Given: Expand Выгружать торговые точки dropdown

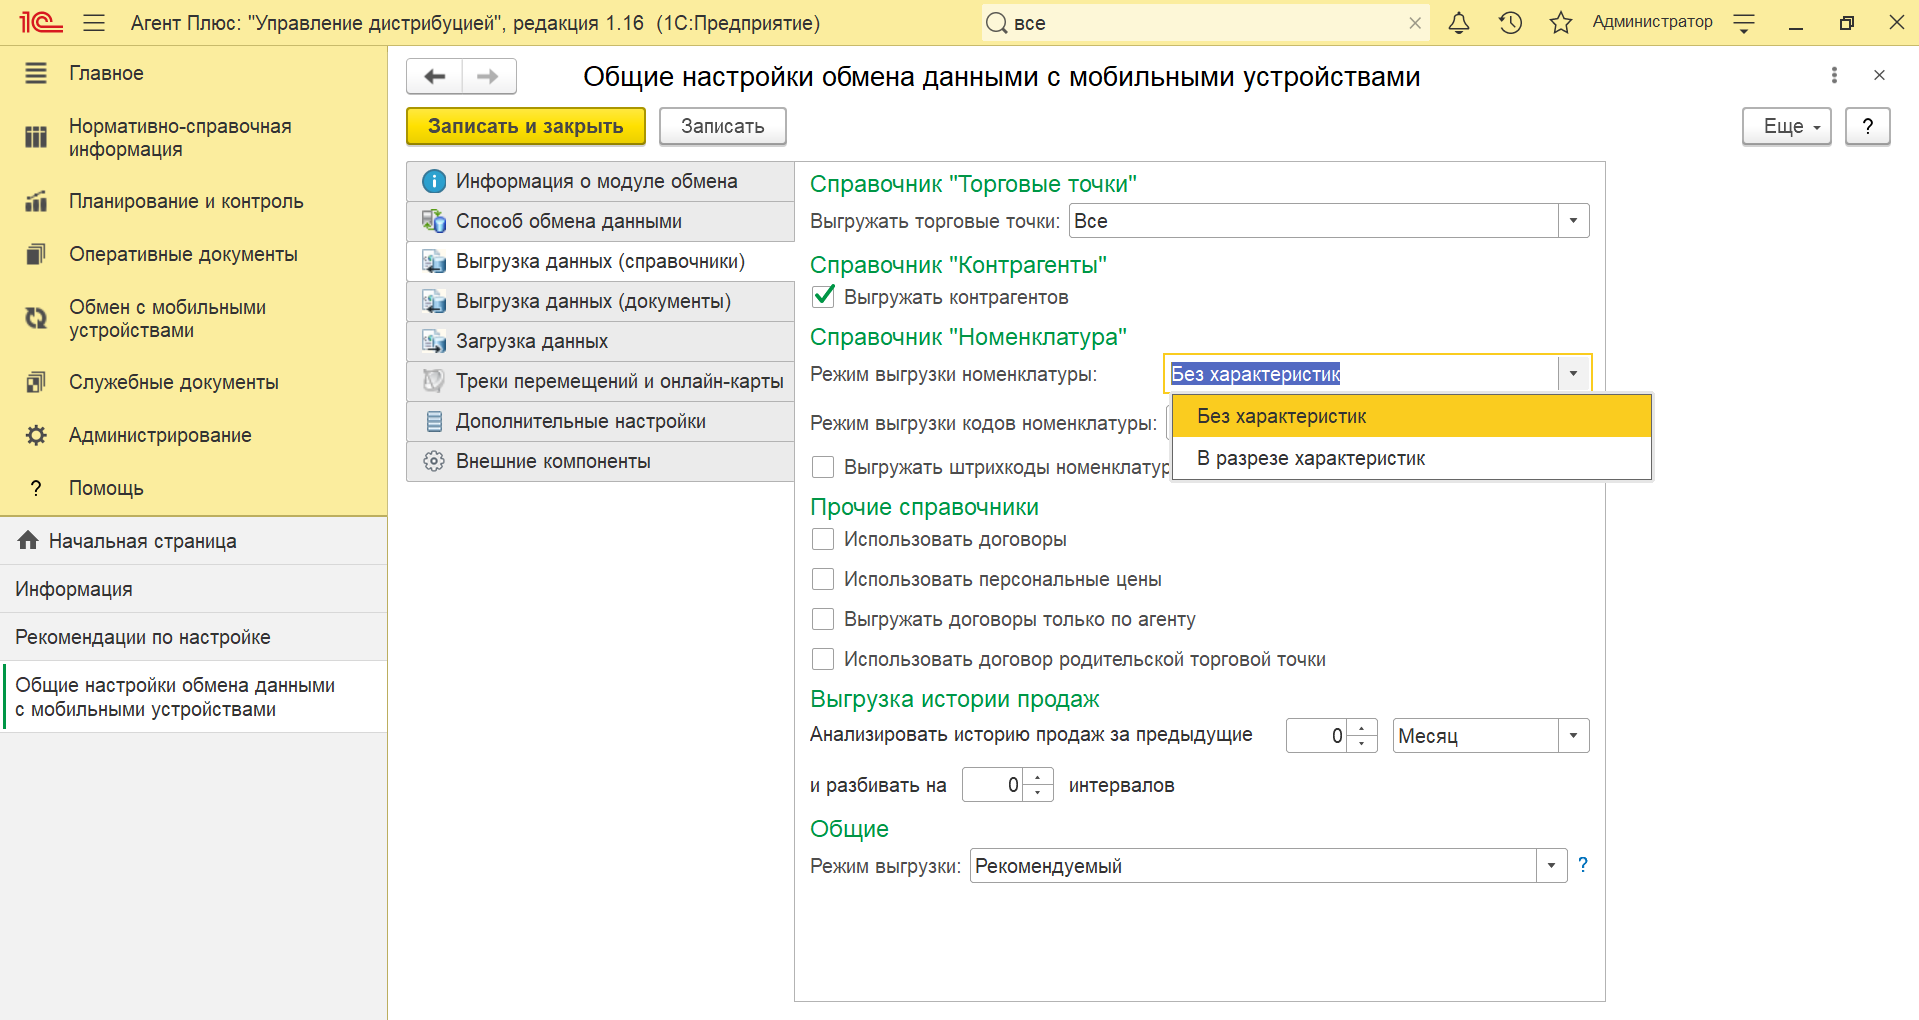Looking at the screenshot, I should click(x=1573, y=221).
